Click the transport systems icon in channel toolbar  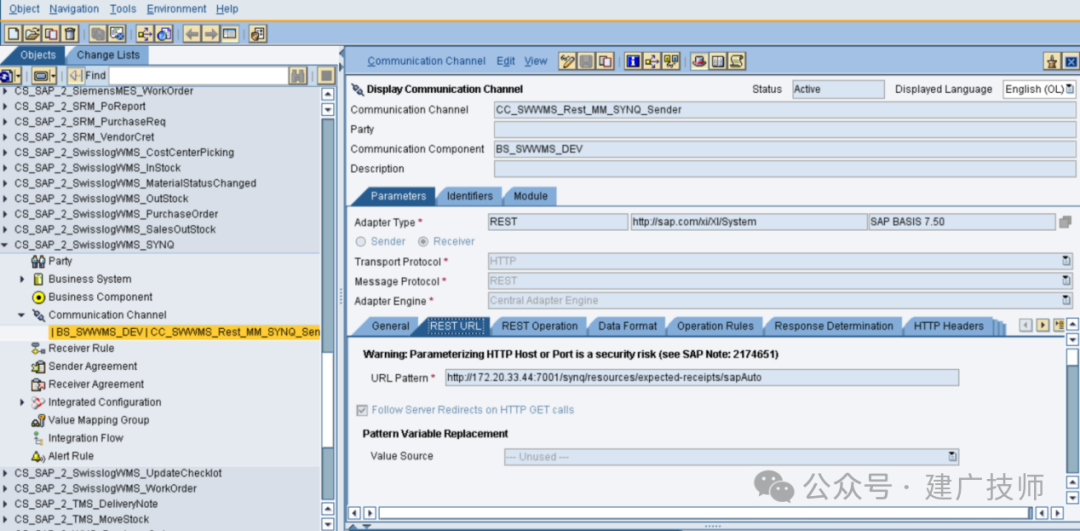[x=670, y=61]
